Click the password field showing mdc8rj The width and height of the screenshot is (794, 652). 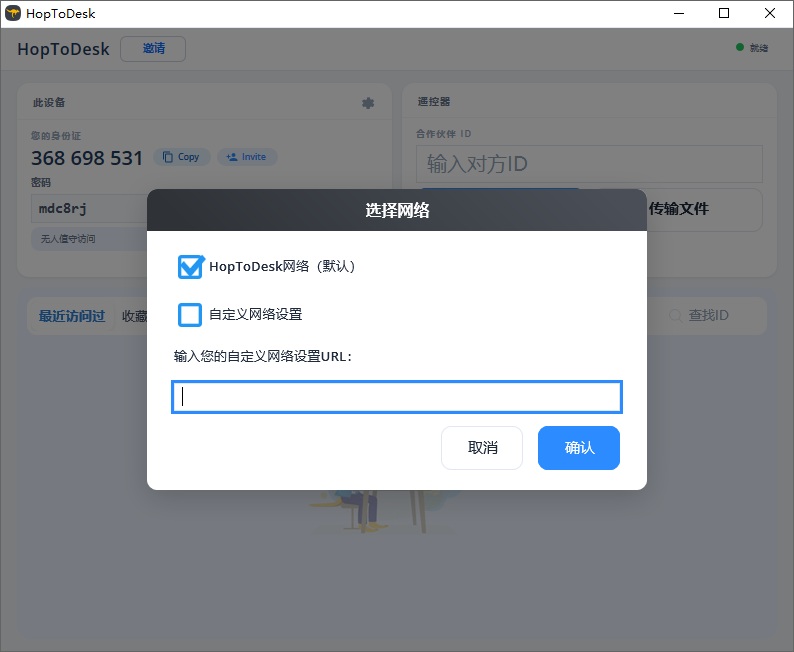(x=89, y=209)
